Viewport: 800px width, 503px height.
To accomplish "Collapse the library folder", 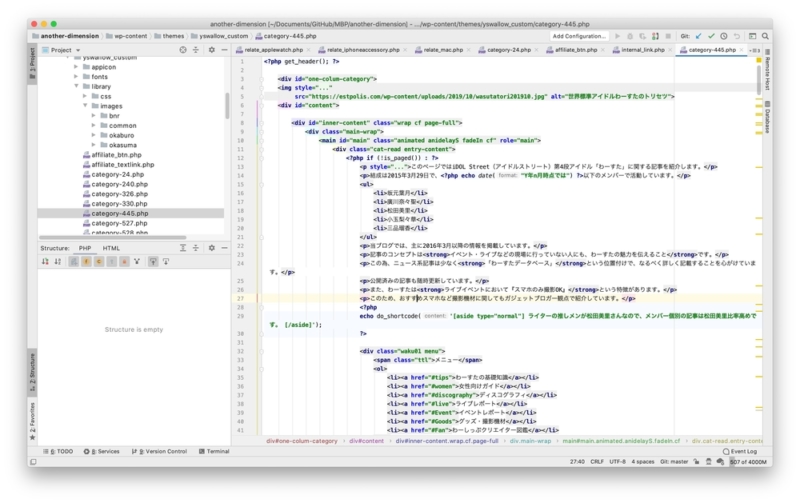I will point(76,86).
